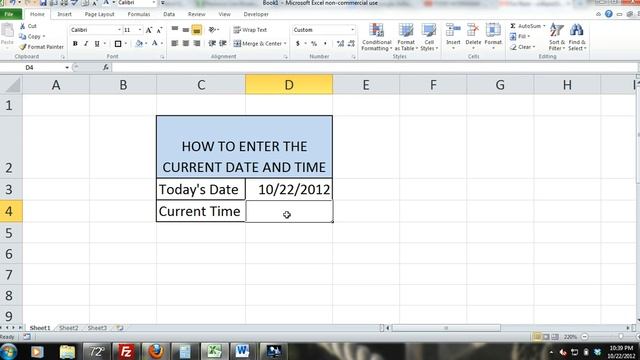640x360 pixels.
Task: Select column D header
Action: coord(289,85)
